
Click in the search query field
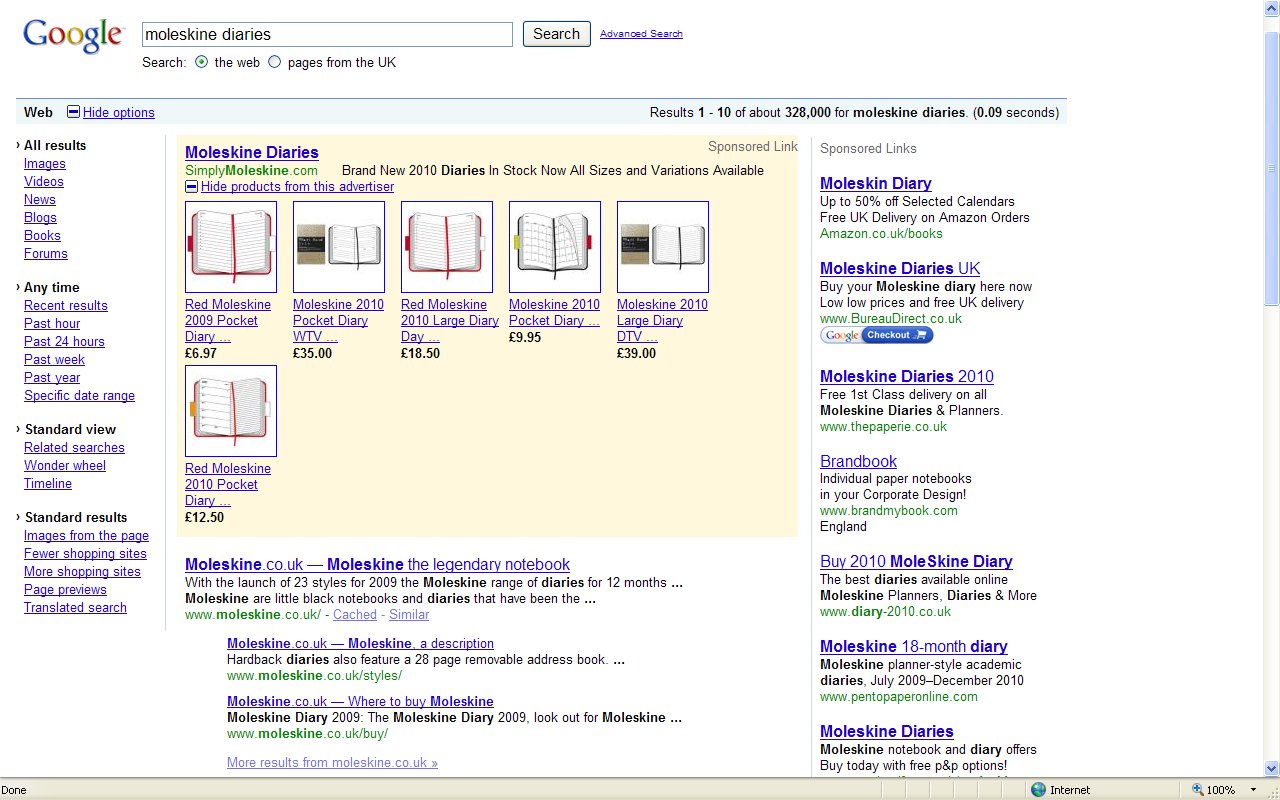pyautogui.click(x=327, y=34)
